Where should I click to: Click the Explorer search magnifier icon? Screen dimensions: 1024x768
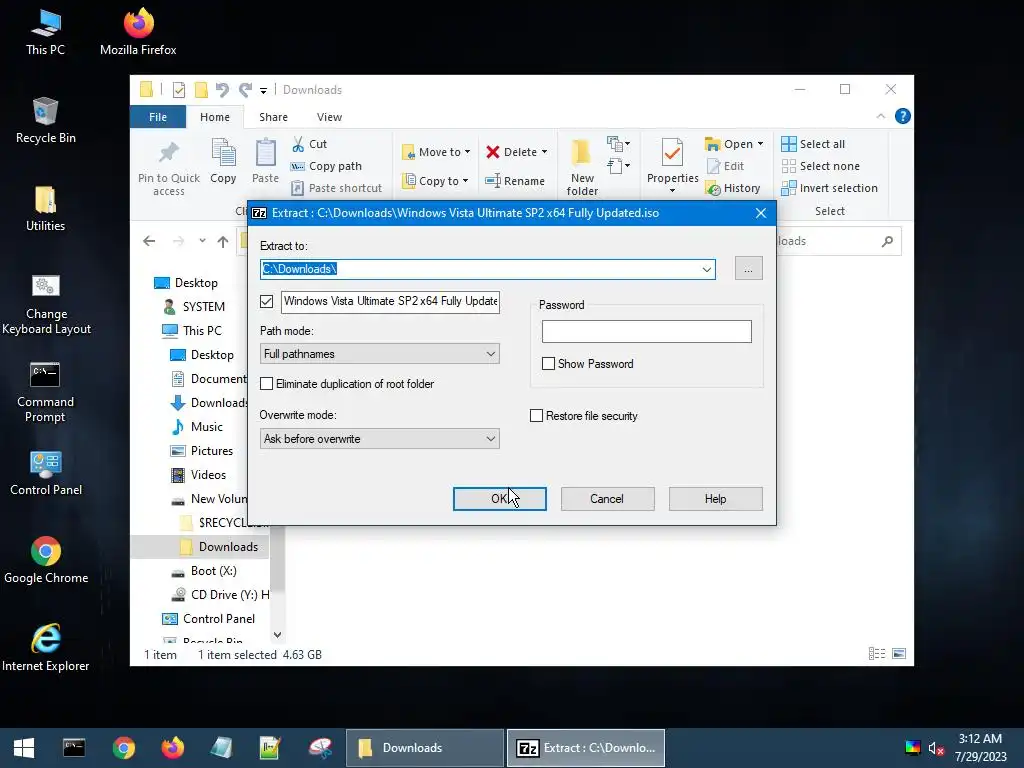click(x=887, y=241)
